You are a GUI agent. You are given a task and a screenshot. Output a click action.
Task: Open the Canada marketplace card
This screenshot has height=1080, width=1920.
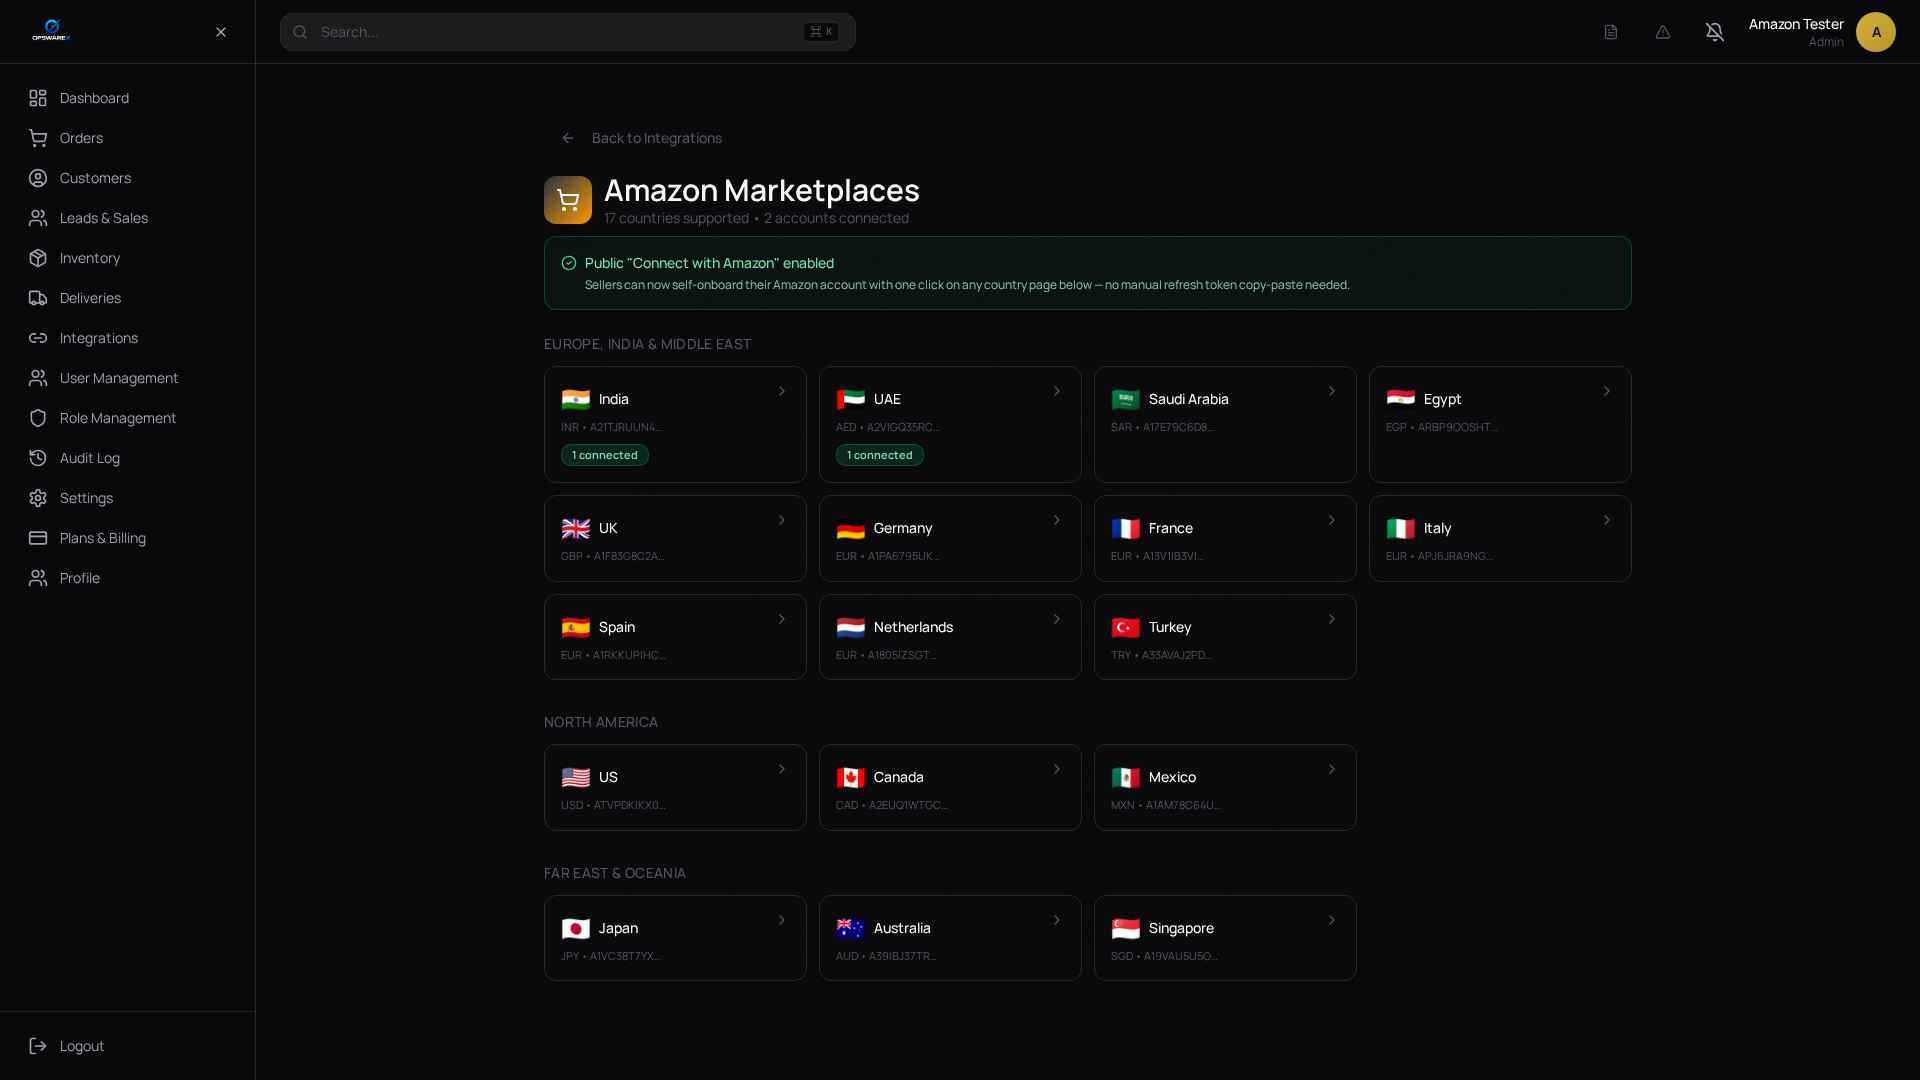(x=950, y=787)
